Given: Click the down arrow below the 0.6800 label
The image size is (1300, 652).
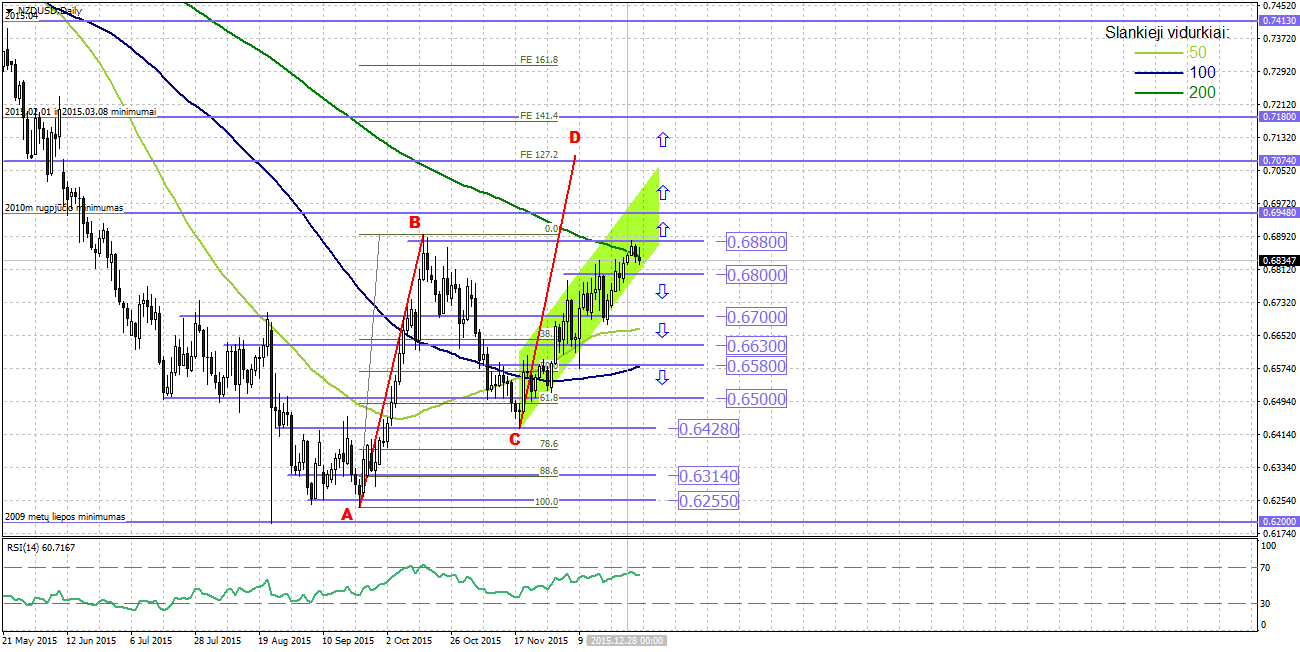Looking at the screenshot, I should (x=662, y=291).
